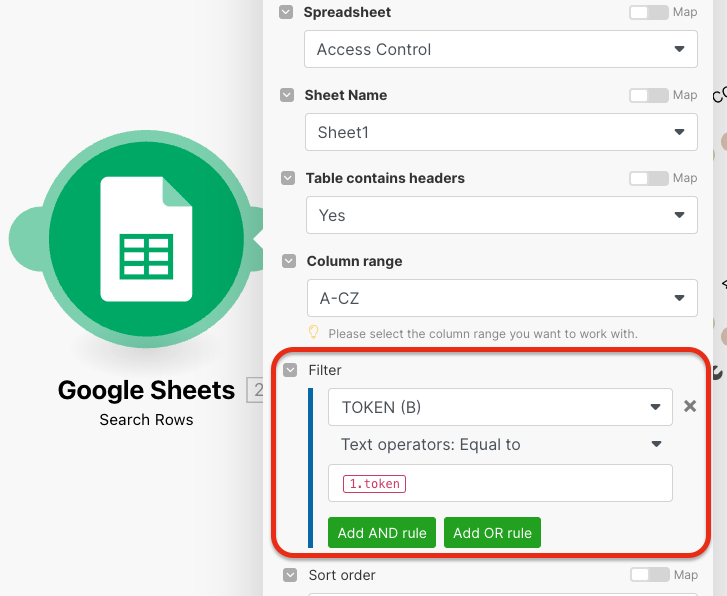Click the Filter section label
The image size is (727, 596).
[x=325, y=370]
